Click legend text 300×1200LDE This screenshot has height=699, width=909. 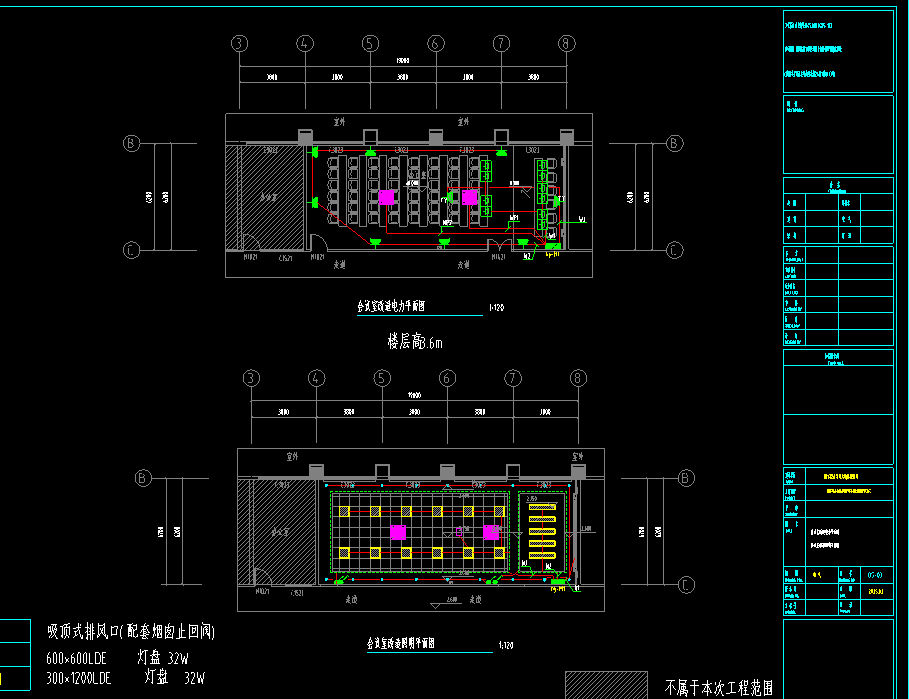tap(79, 679)
